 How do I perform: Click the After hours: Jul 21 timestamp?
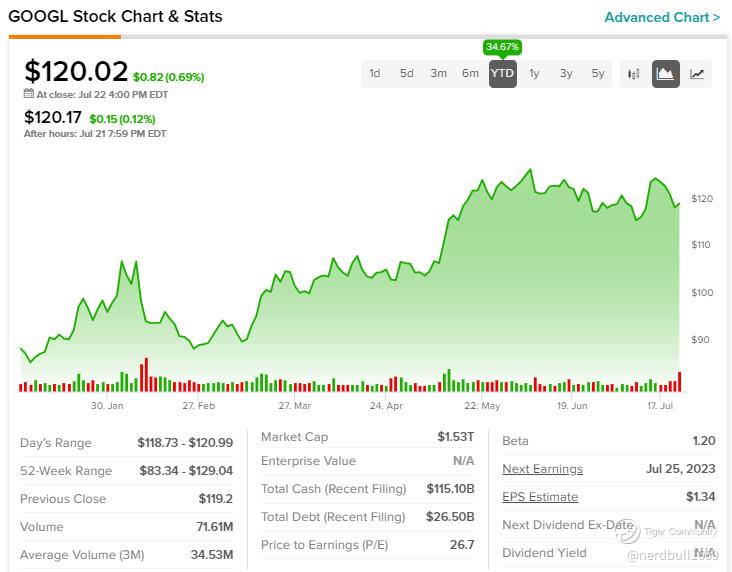click(95, 134)
